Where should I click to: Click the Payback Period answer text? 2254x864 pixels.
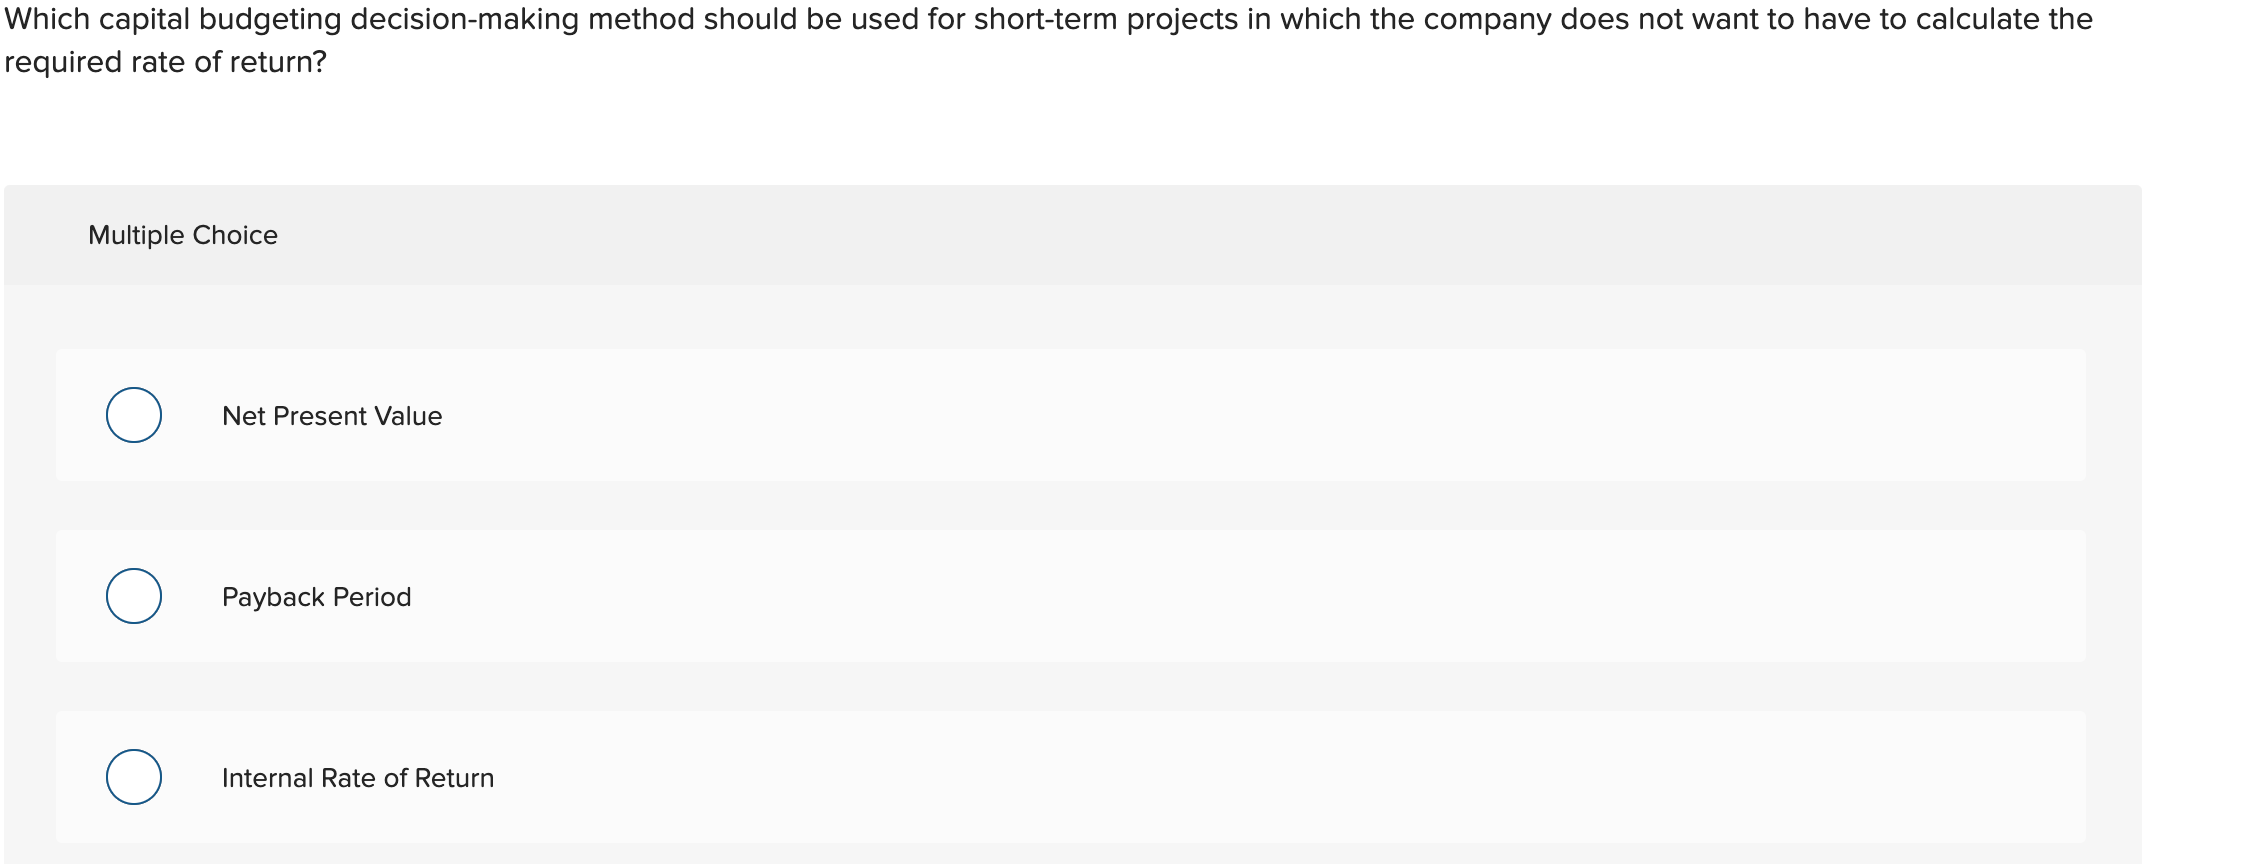coord(316,597)
